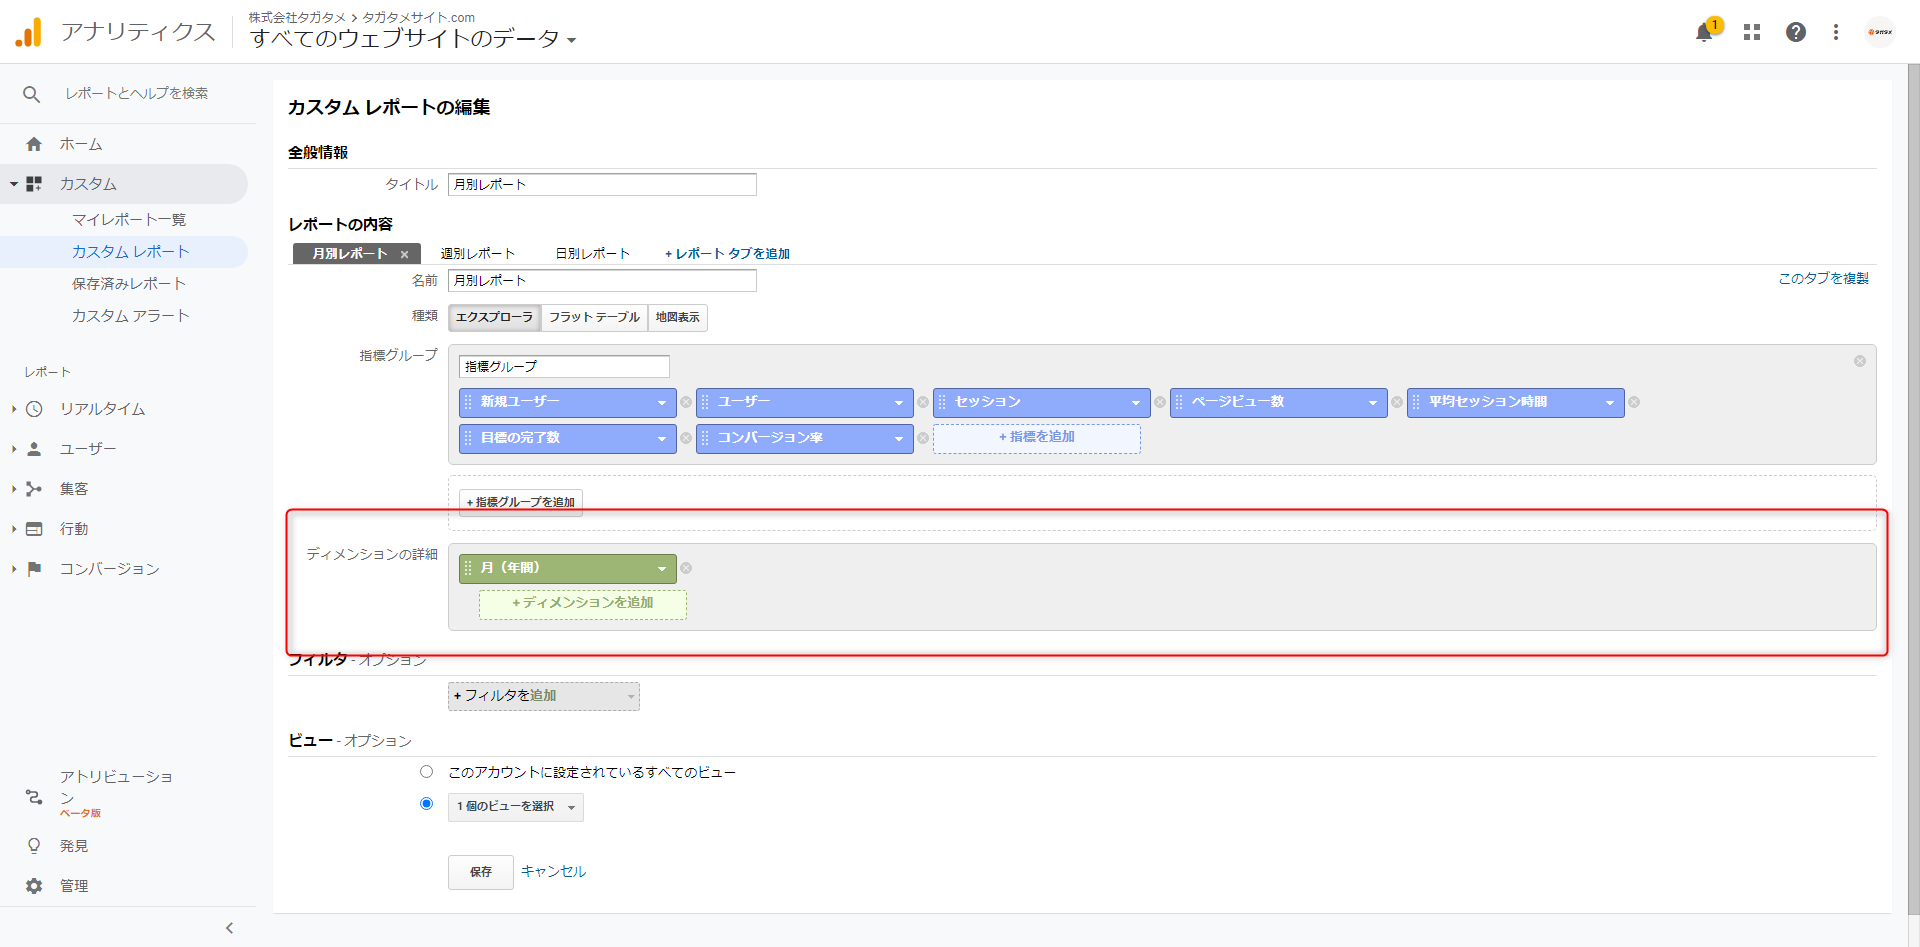
Task: Open 保存済みレポート in sidebar
Action: pos(129,284)
